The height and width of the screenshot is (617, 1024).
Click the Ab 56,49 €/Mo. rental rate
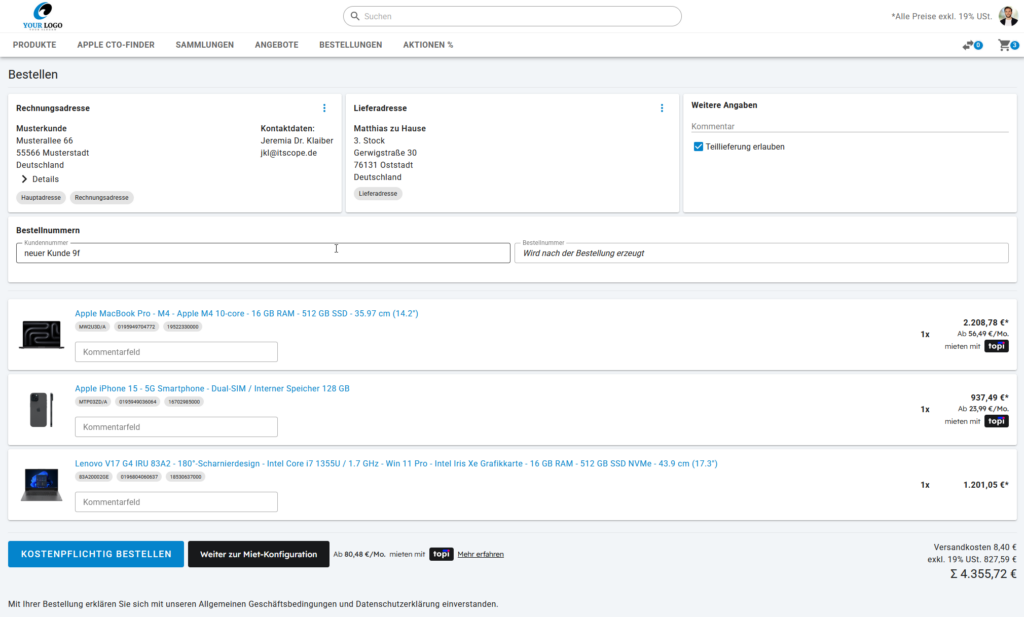coord(983,334)
